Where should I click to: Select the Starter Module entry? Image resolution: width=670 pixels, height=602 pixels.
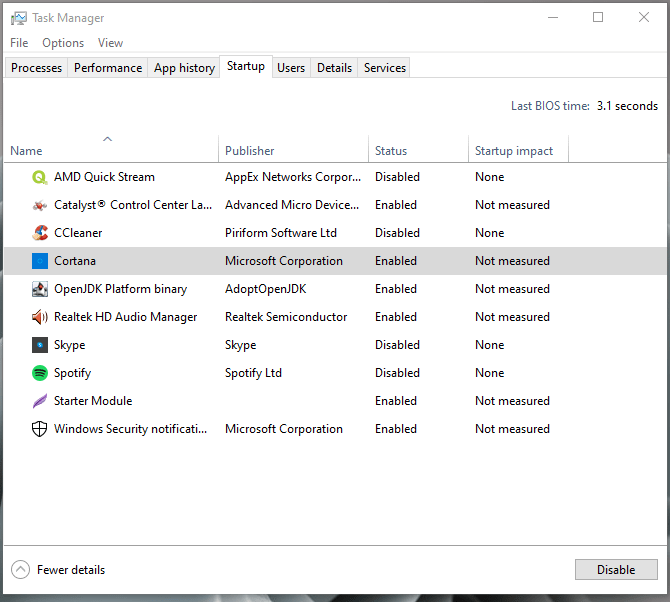tap(93, 401)
